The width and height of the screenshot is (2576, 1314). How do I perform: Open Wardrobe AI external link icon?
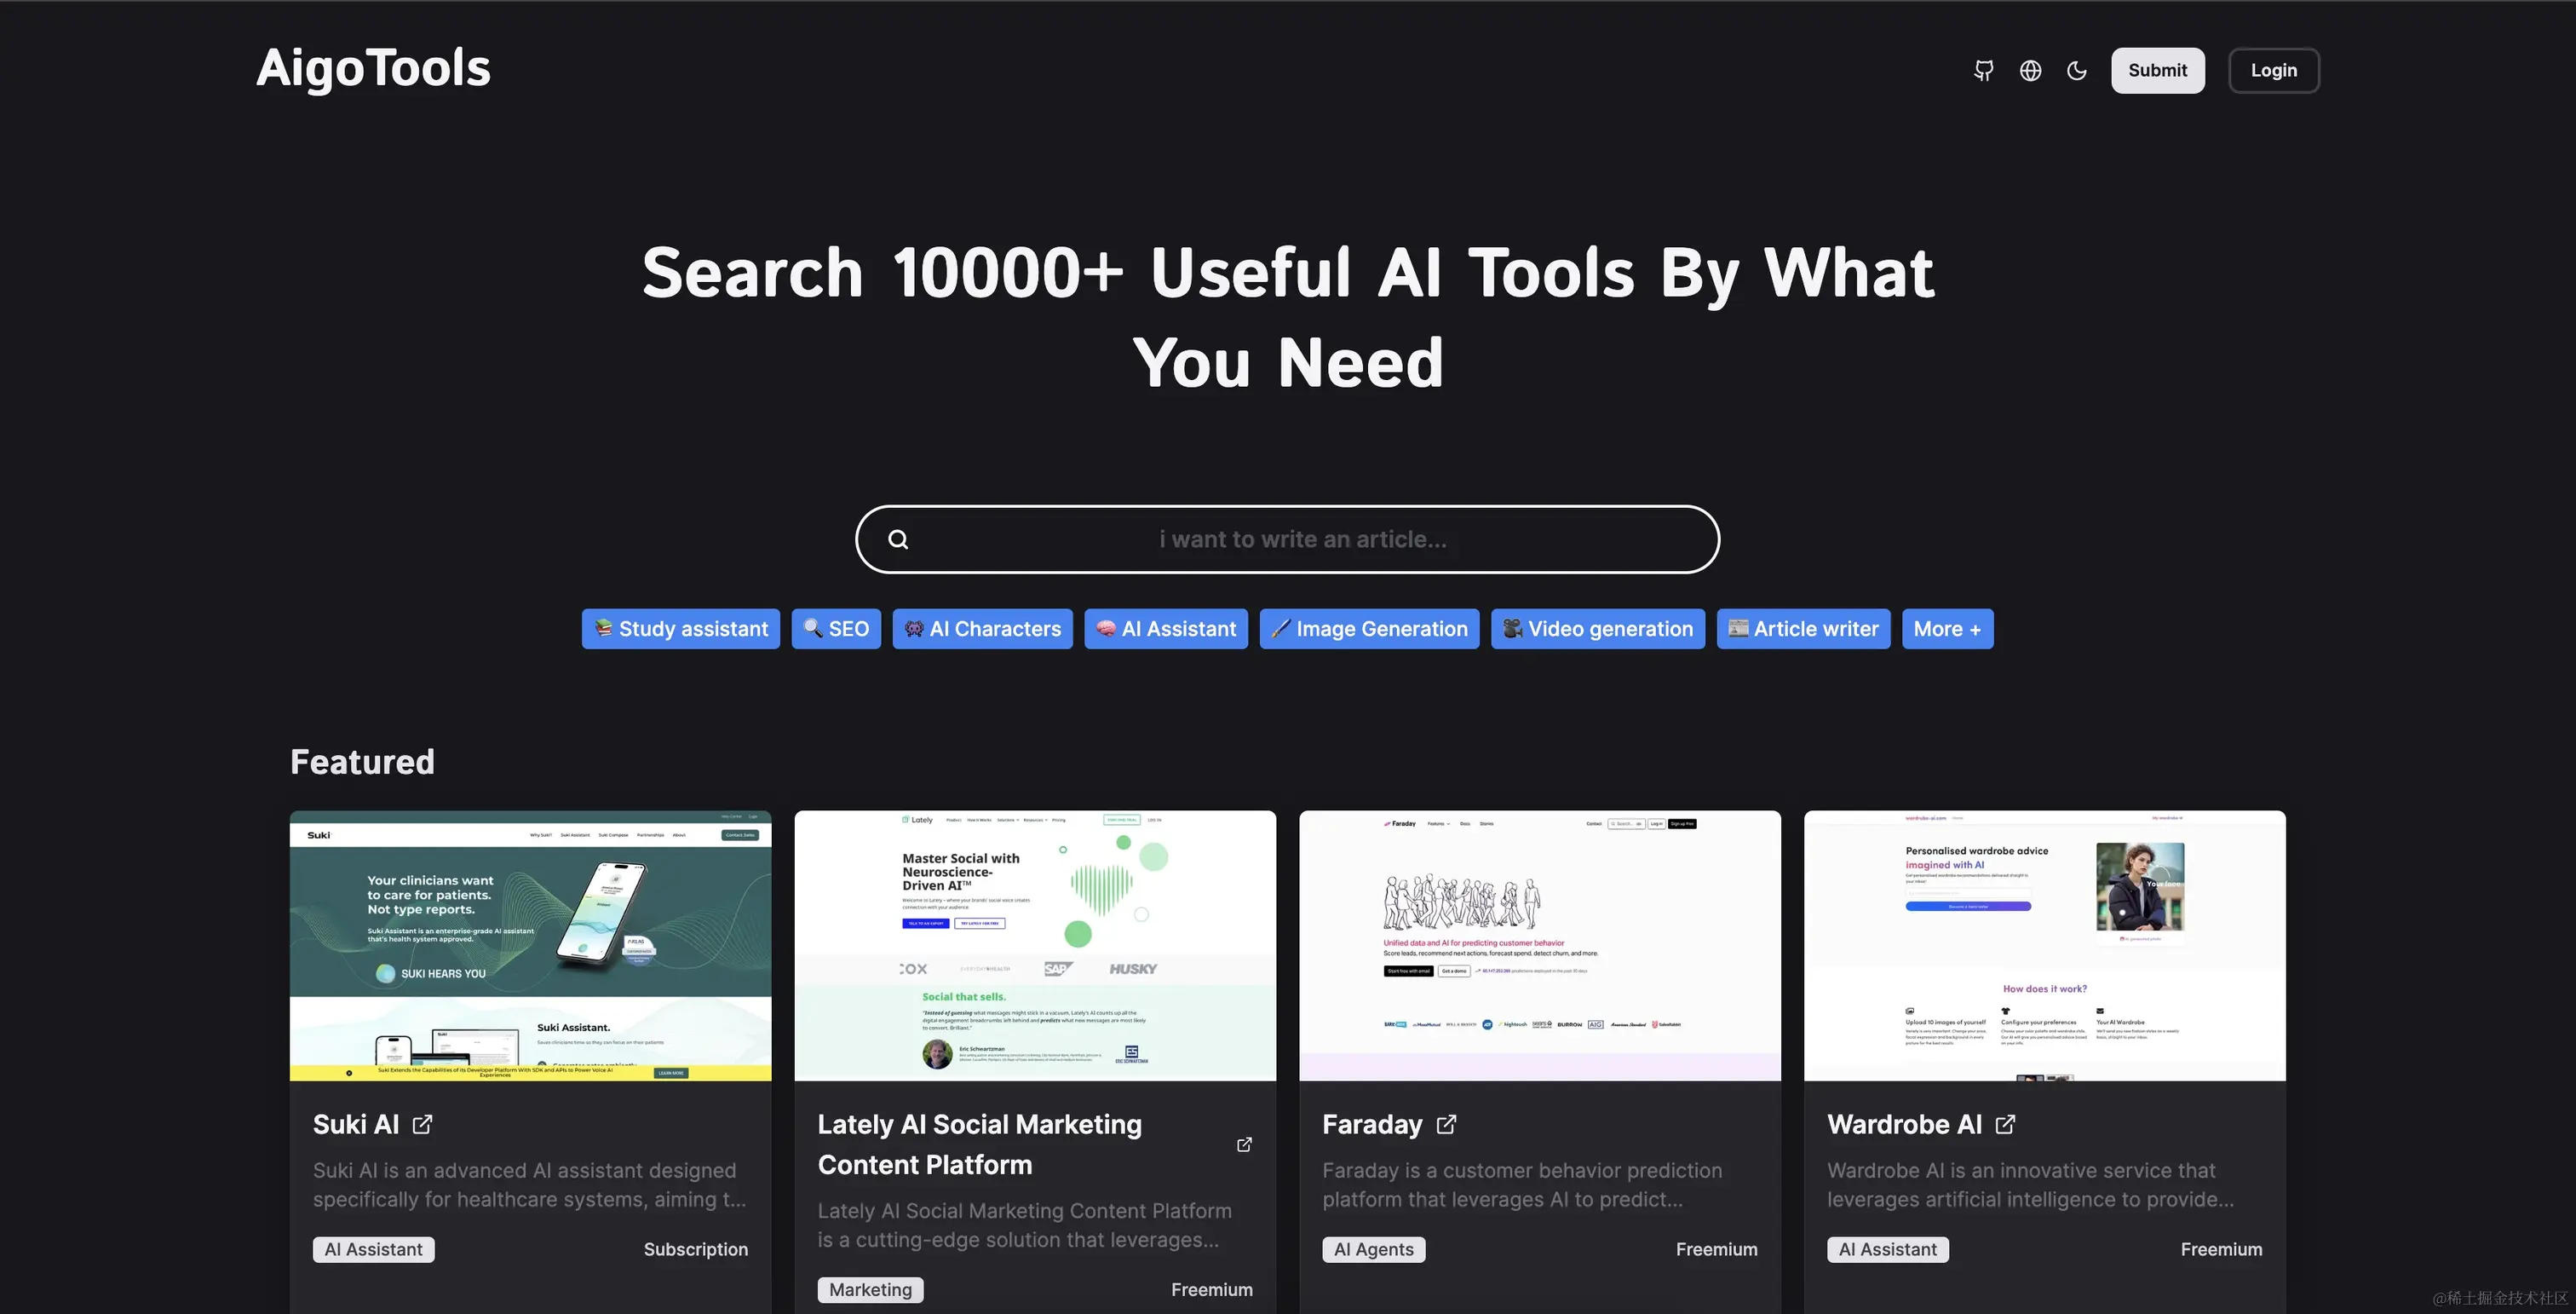tap(2004, 1124)
